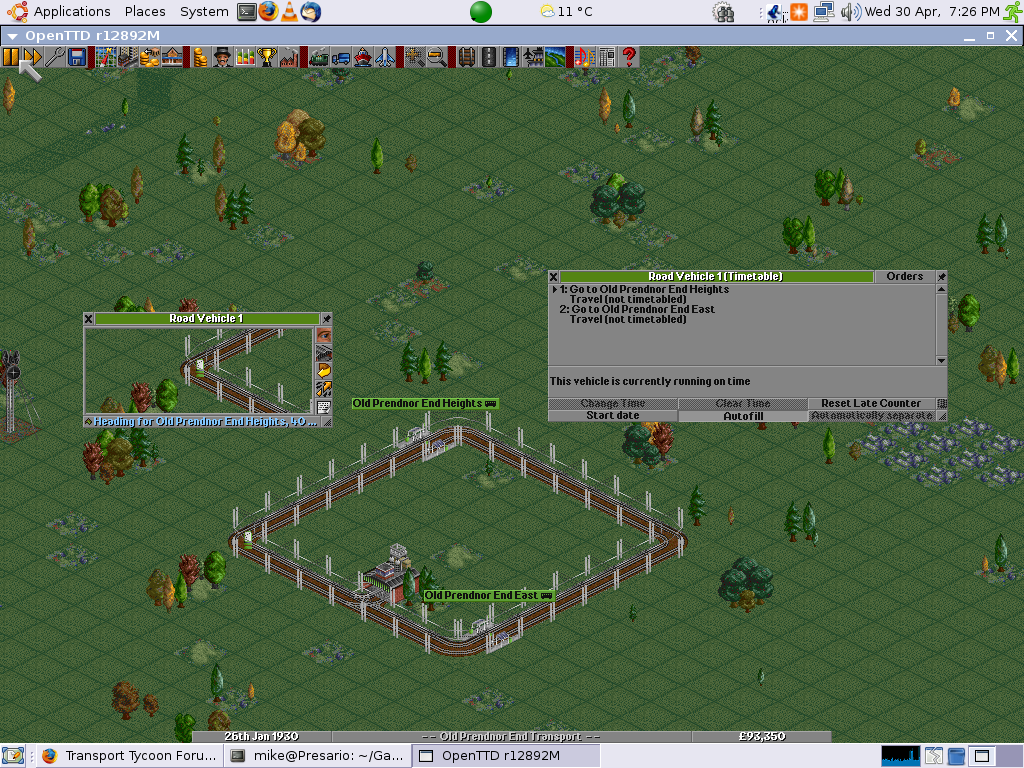Open company info via the manager face icon
The height and width of the screenshot is (768, 1024).
223,57
